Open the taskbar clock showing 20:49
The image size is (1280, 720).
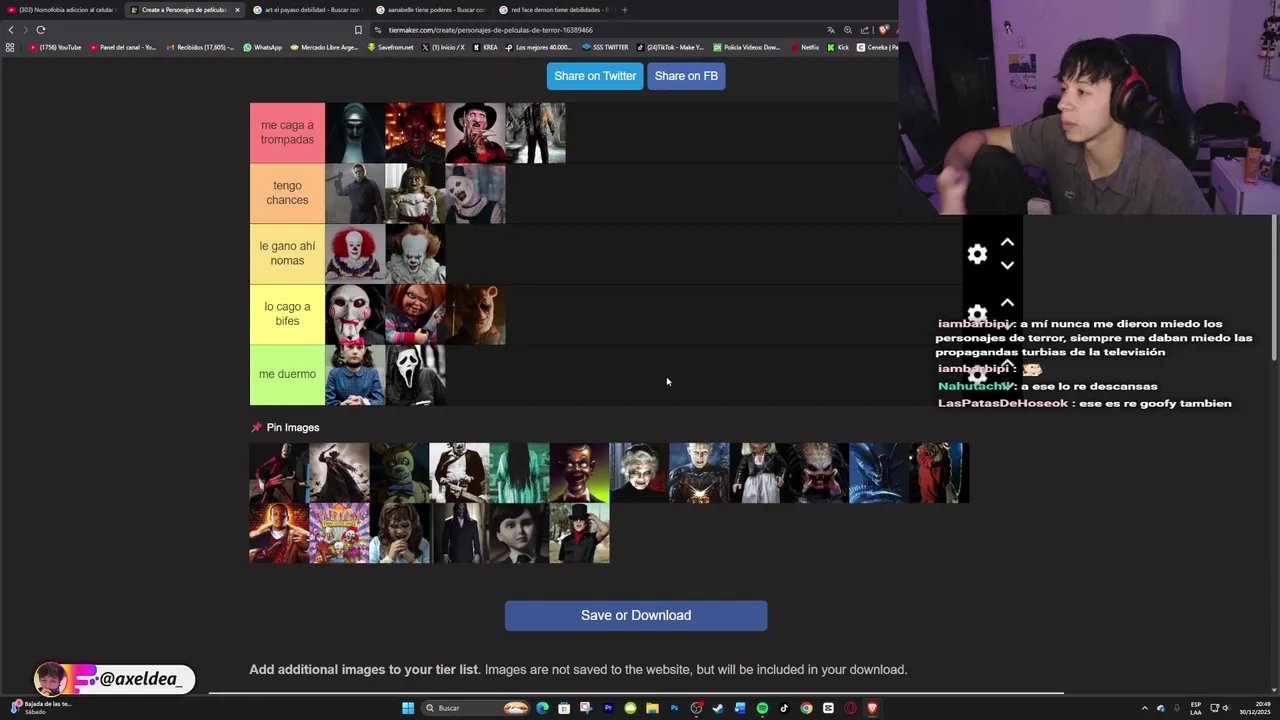point(1254,708)
